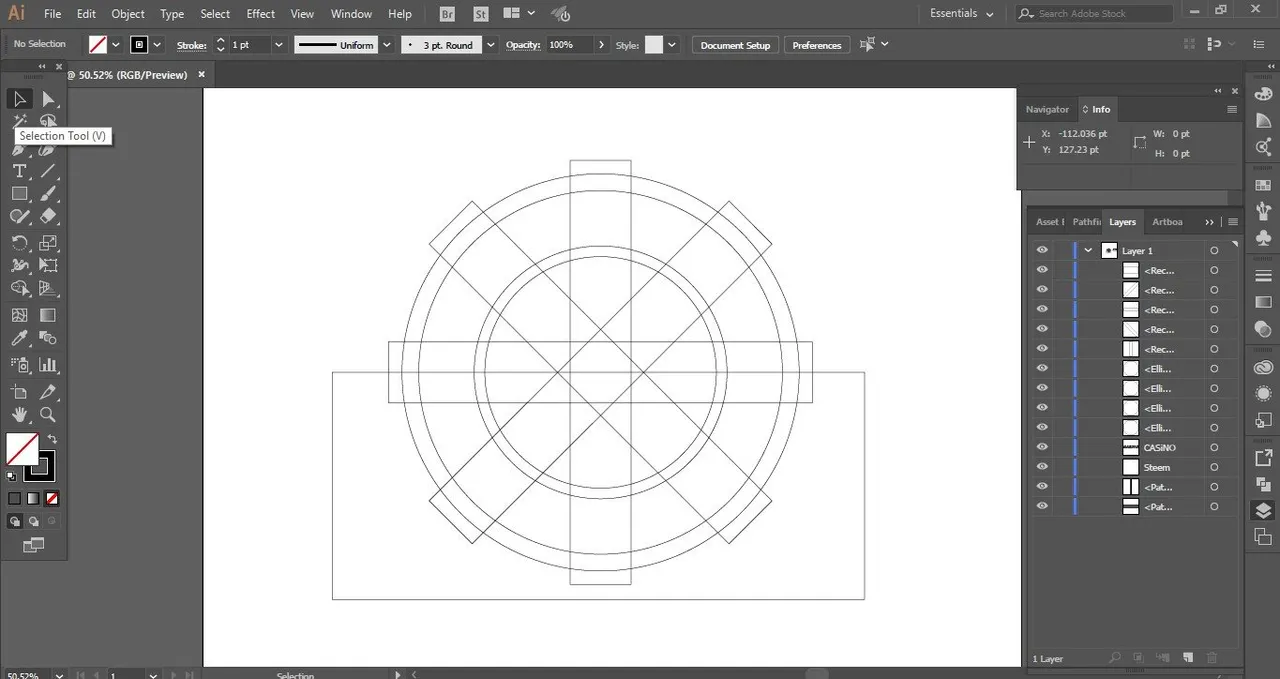Open Adobe Stock via St icon
The image size is (1280, 679).
tap(481, 14)
